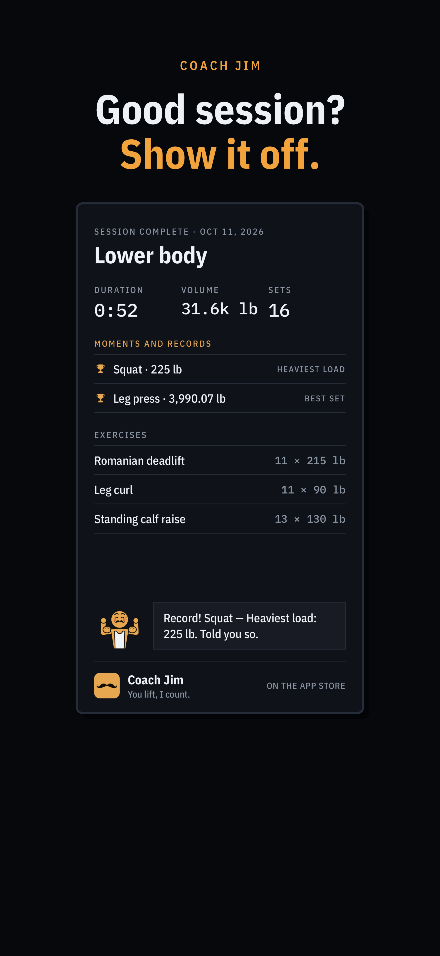Select the Romanian deadlift exercise row
440x956 pixels.
(220, 460)
